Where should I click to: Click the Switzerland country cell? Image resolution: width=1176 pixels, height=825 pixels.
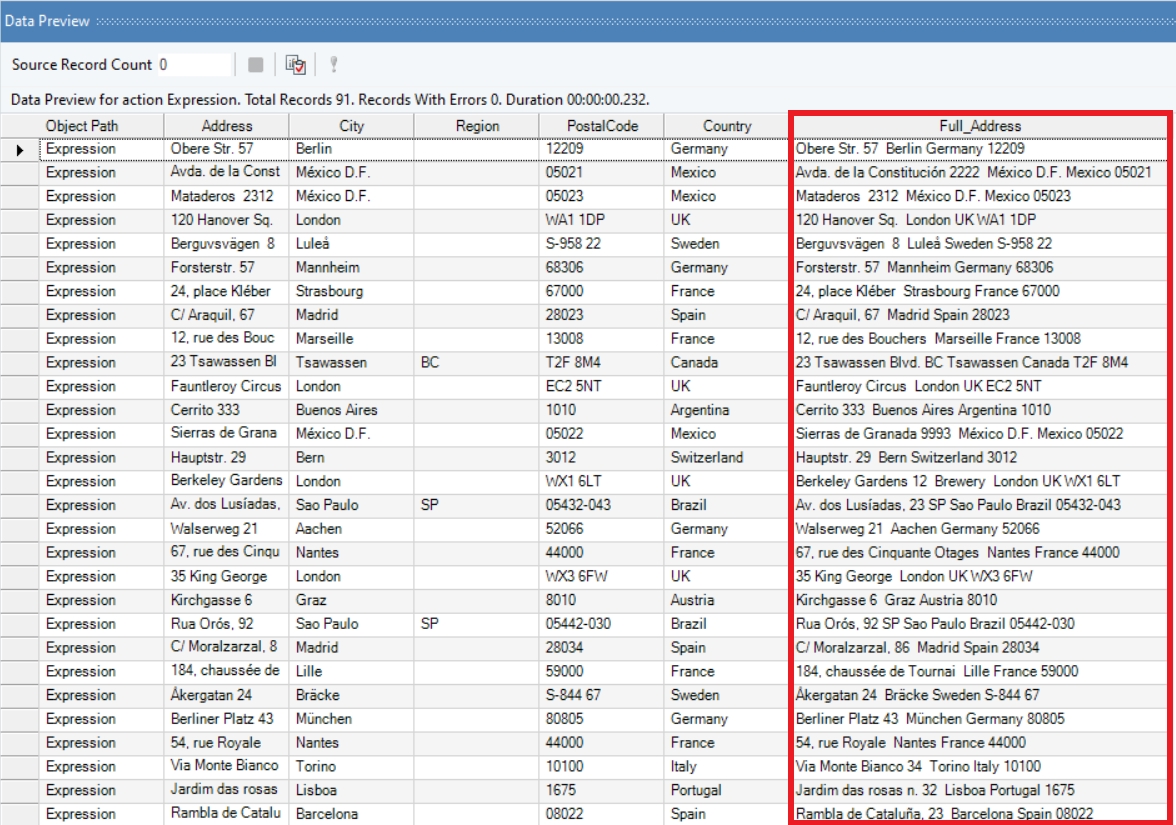(x=727, y=458)
